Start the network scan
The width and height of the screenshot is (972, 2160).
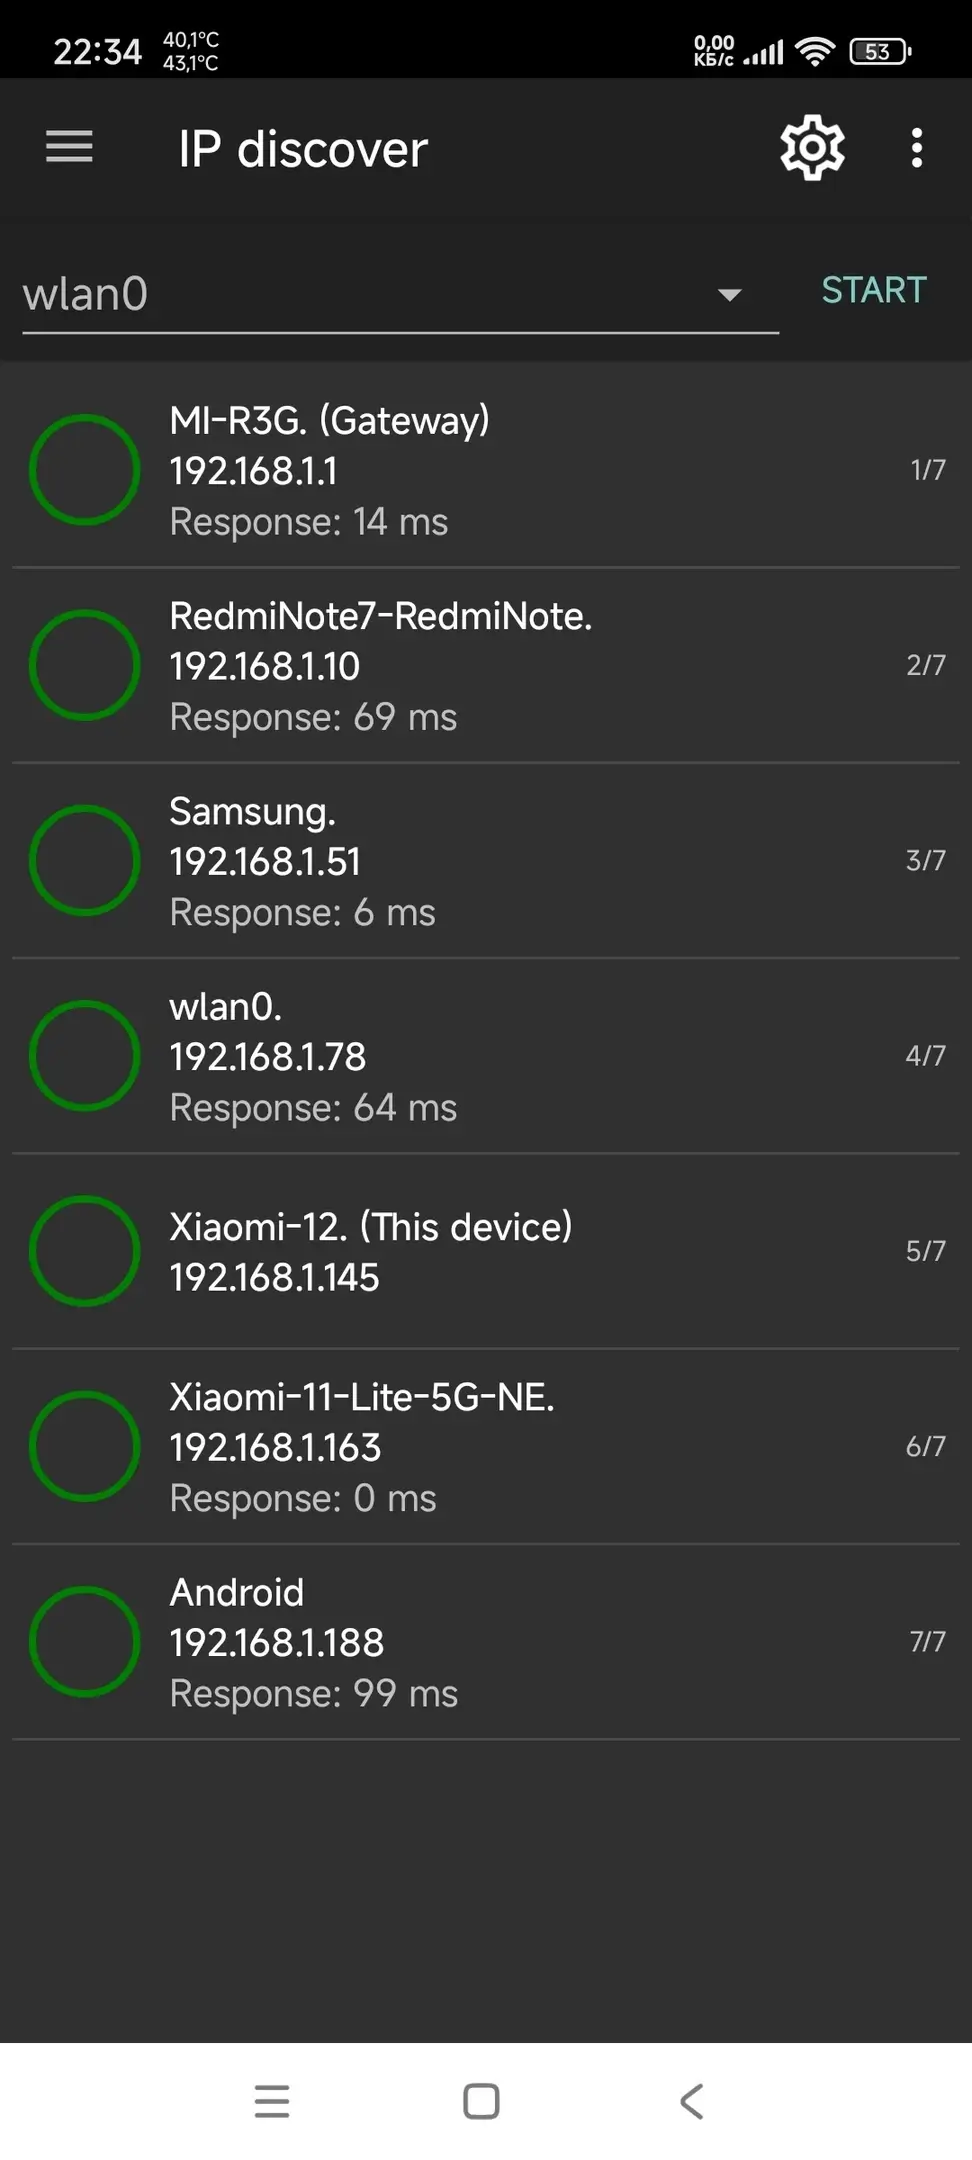pyautogui.click(x=874, y=290)
